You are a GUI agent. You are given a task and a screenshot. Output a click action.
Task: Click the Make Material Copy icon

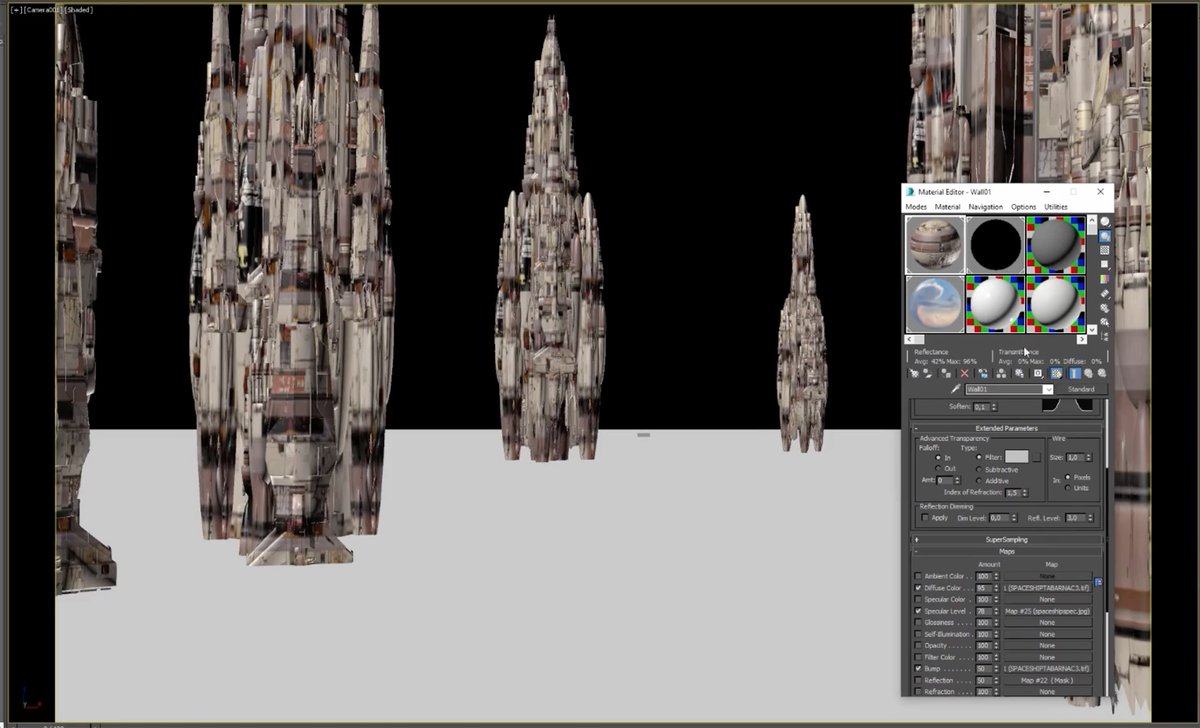point(982,373)
